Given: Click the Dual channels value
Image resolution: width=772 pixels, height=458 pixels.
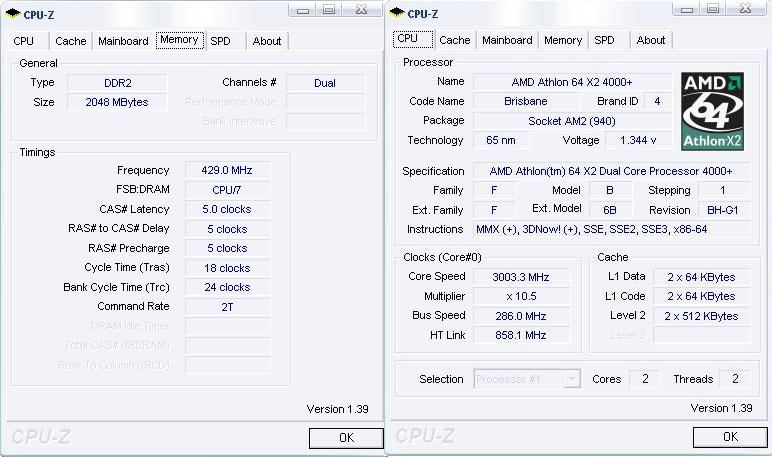Looking at the screenshot, I should [325, 83].
